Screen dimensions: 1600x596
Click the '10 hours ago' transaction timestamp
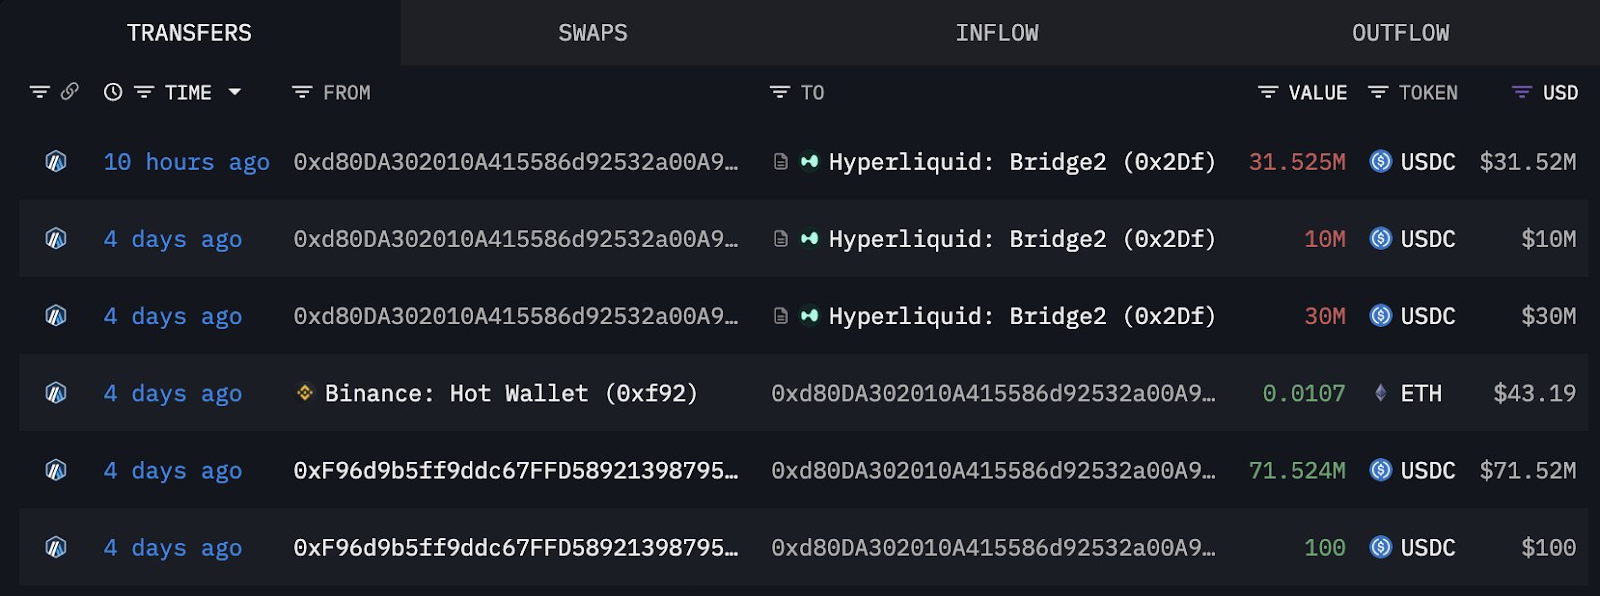tap(186, 162)
